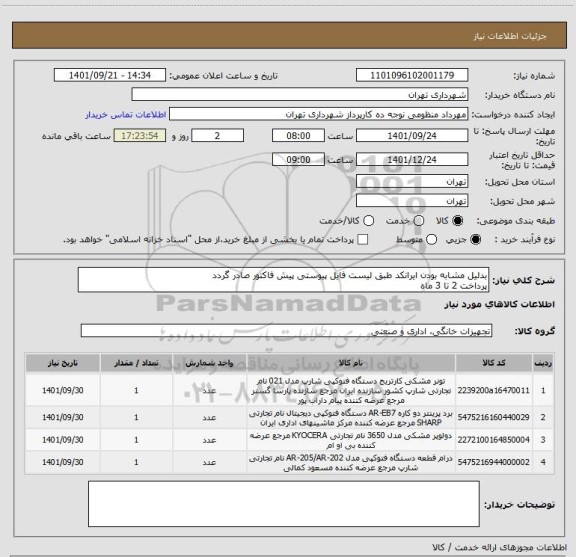The image size is (576, 557).
Task: Select the خدمت radio button
Action: tap(419, 221)
